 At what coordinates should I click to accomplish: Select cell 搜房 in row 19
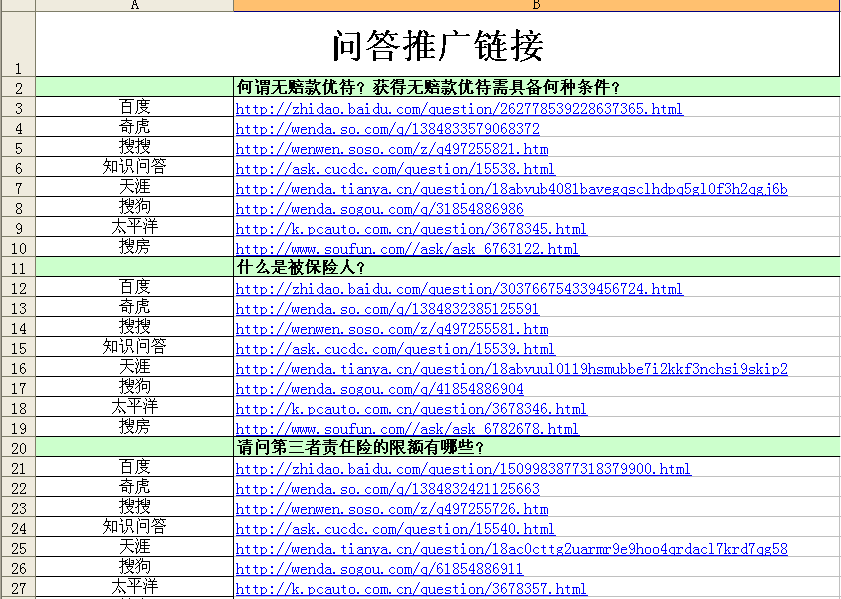pyautogui.click(x=135, y=427)
